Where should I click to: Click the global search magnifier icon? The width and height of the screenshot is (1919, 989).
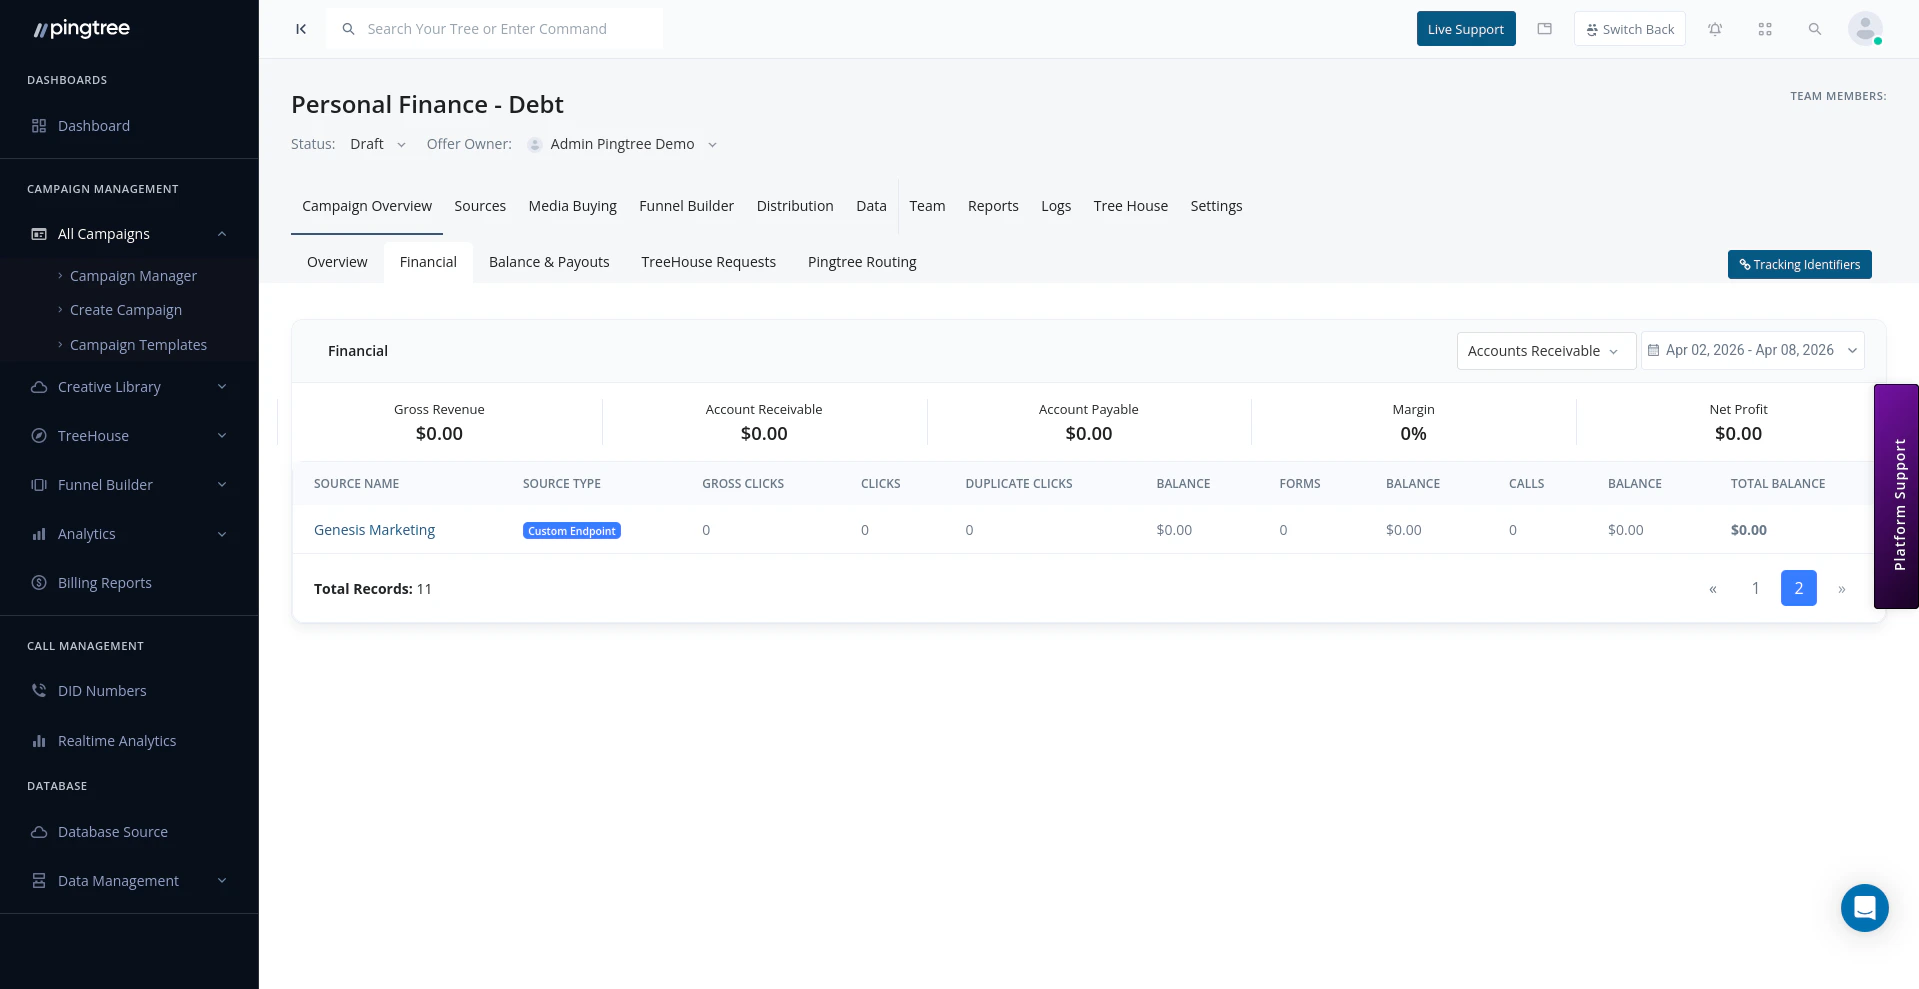click(x=1815, y=29)
